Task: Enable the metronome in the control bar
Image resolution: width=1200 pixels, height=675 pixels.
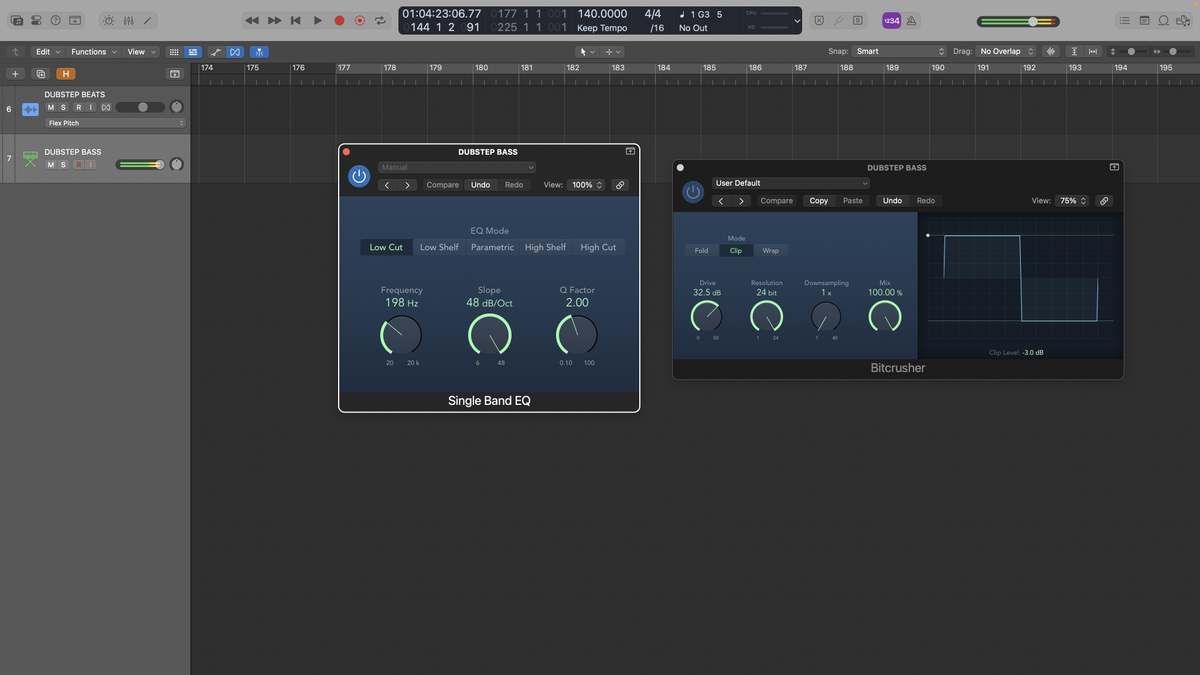Action: [x=911, y=20]
